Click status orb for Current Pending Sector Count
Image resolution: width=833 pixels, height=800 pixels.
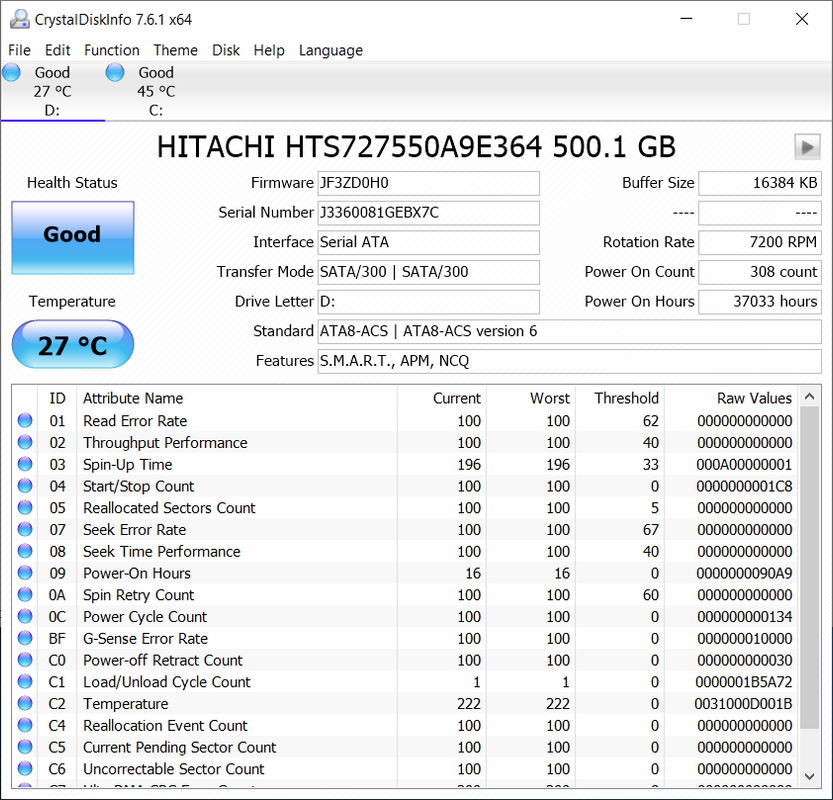[x=25, y=747]
